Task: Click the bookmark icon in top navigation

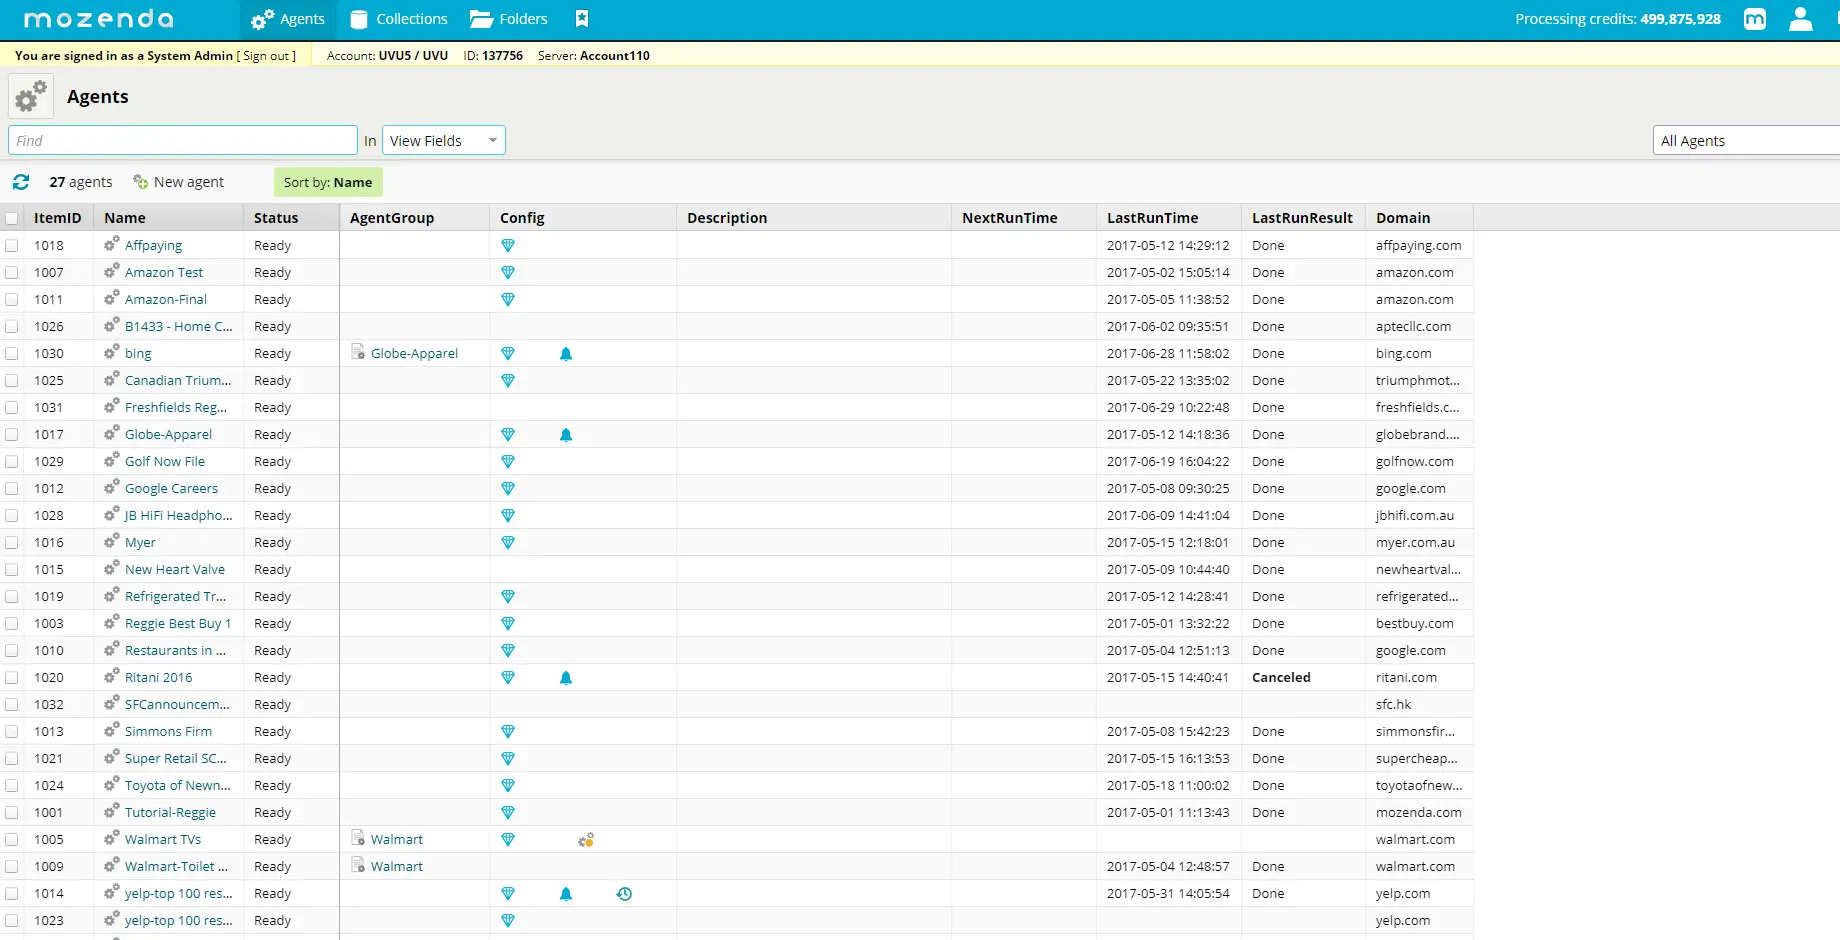Action: coord(582,19)
